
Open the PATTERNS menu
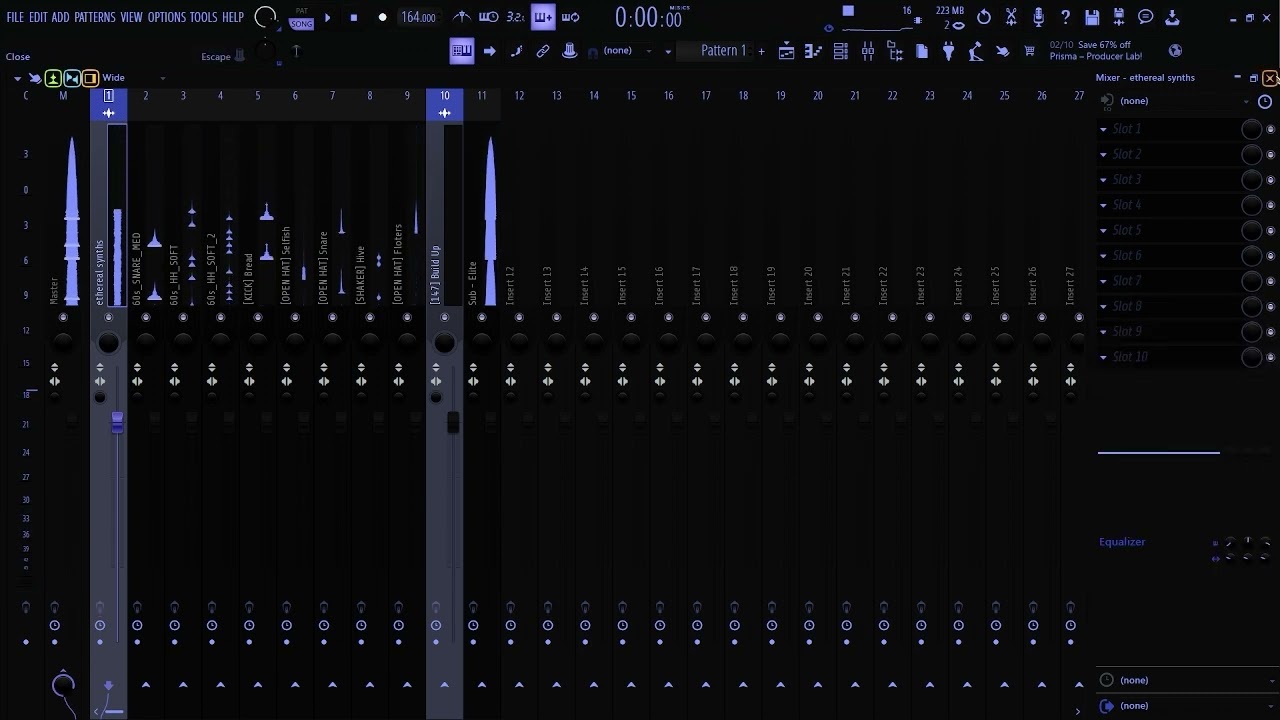pos(95,17)
